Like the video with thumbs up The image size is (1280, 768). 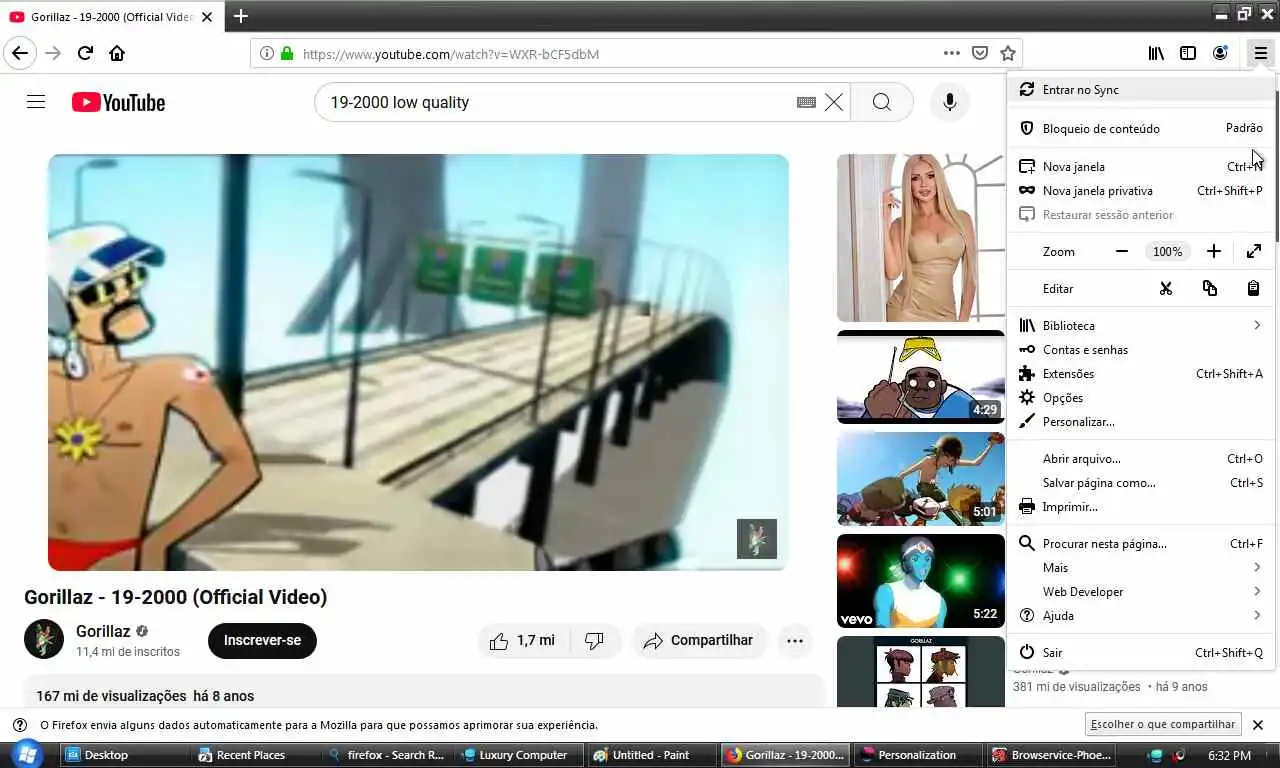(x=523, y=640)
